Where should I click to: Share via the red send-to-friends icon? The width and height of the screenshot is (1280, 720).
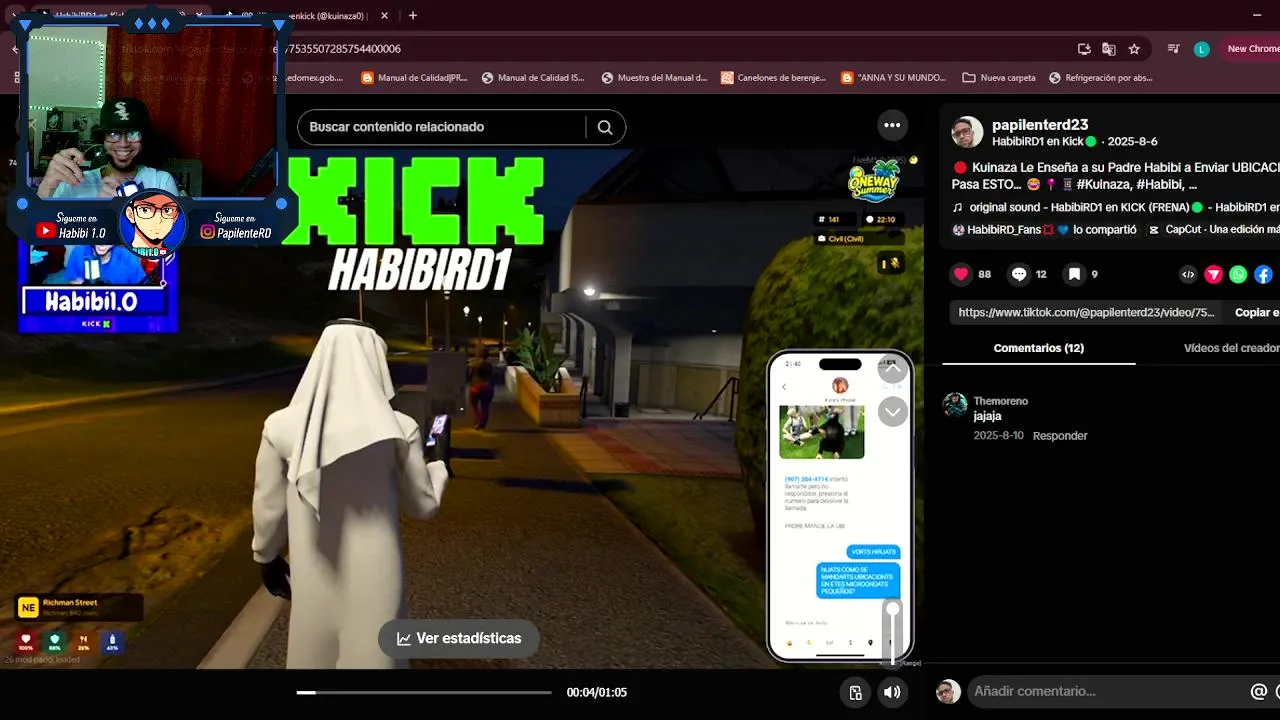pyautogui.click(x=1213, y=274)
